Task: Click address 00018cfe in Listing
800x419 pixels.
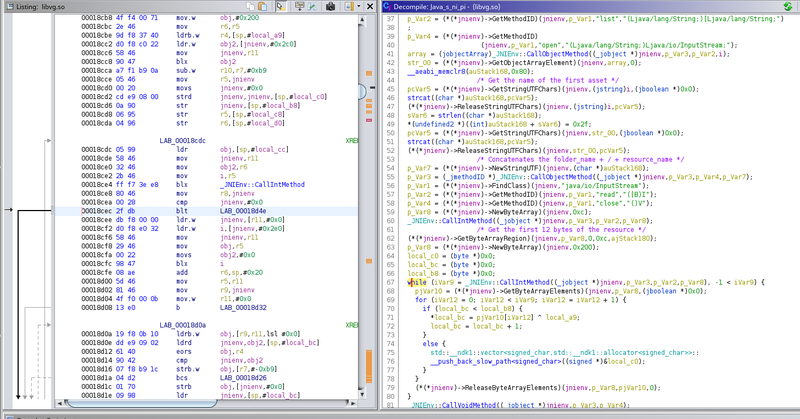Action: 96,273
